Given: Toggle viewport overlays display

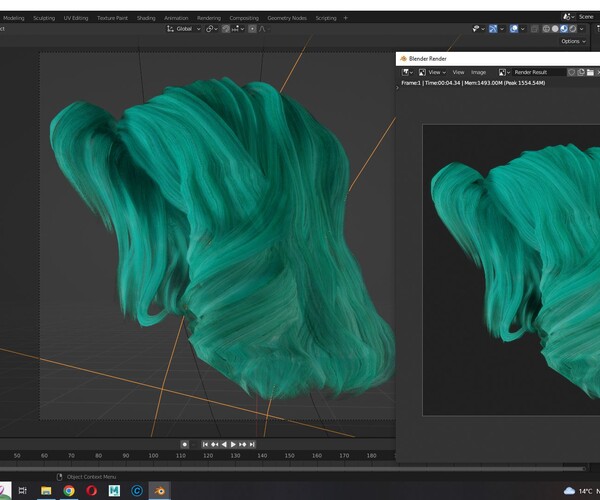Looking at the screenshot, I should [x=514, y=29].
